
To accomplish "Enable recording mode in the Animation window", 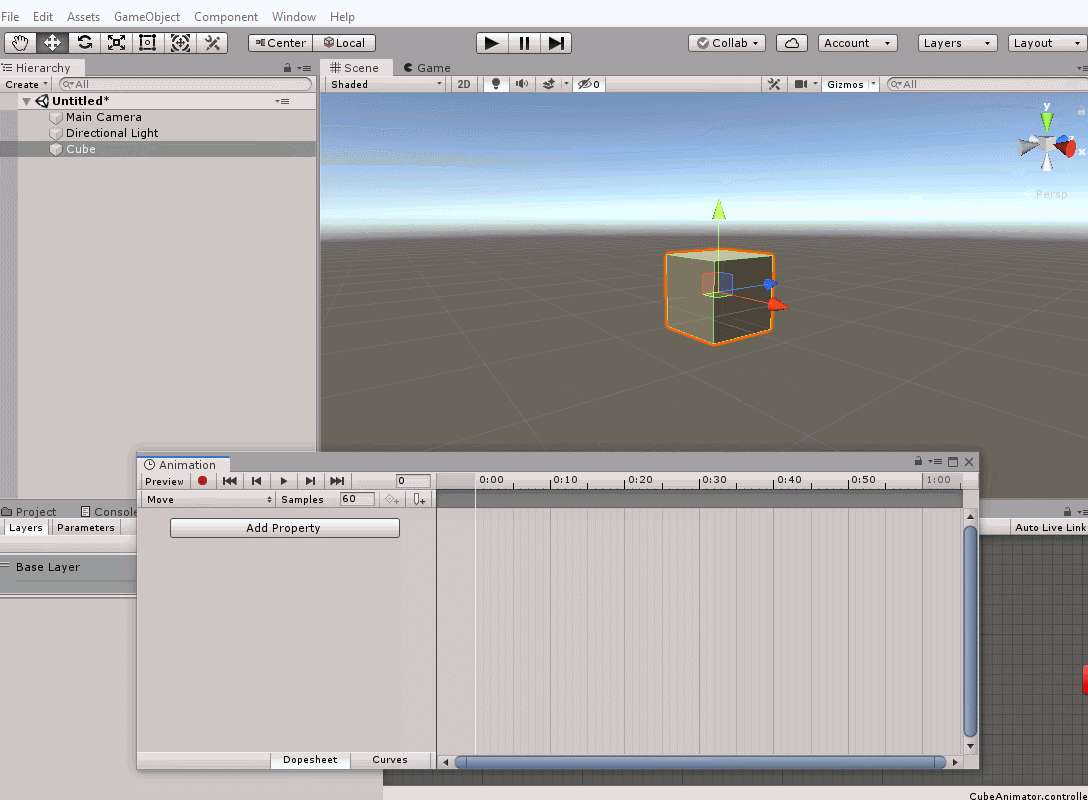I will [203, 481].
